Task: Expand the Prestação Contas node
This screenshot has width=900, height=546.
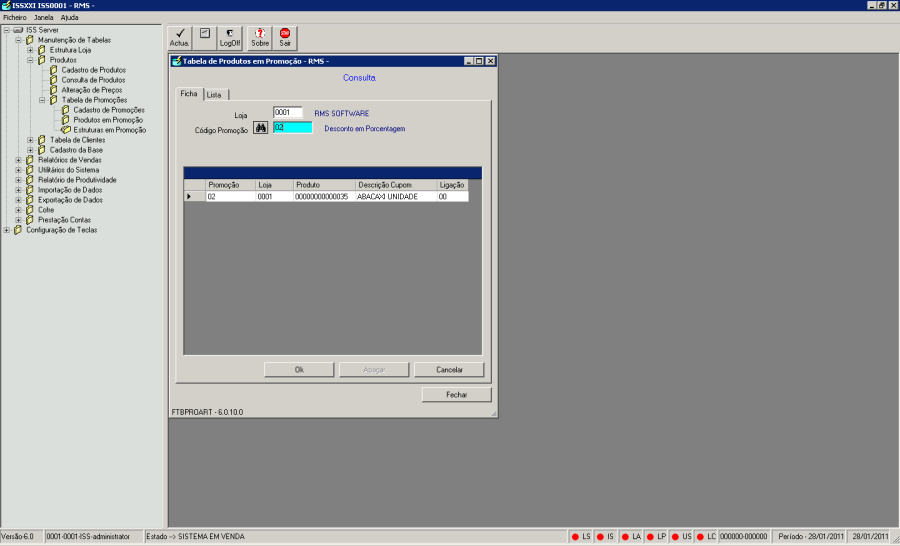Action: [18, 220]
